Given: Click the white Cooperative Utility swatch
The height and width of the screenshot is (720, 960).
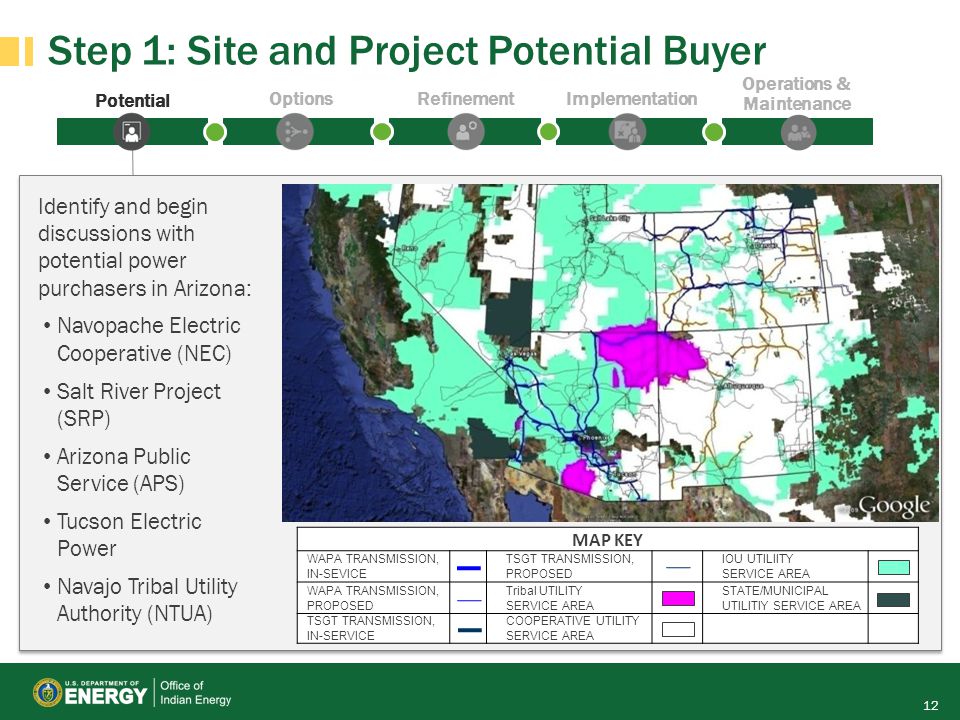Looking at the screenshot, I should (x=678, y=629).
